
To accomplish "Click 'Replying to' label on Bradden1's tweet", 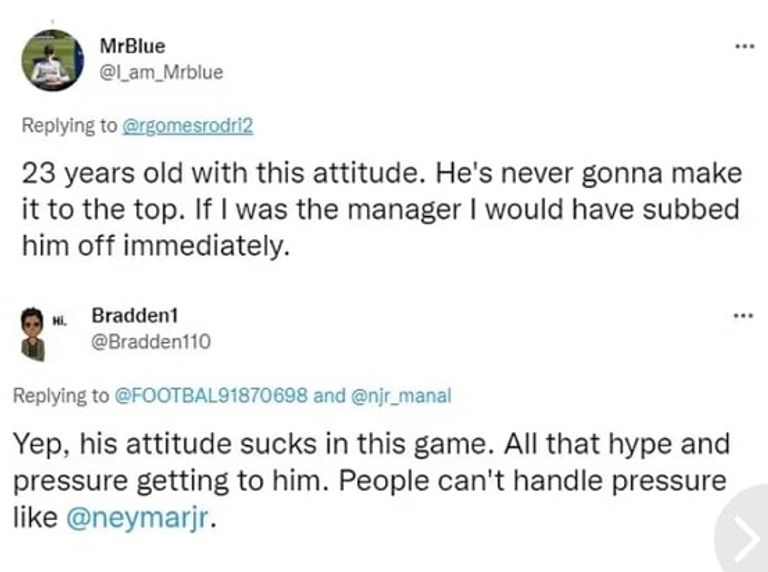I will coord(59,395).
